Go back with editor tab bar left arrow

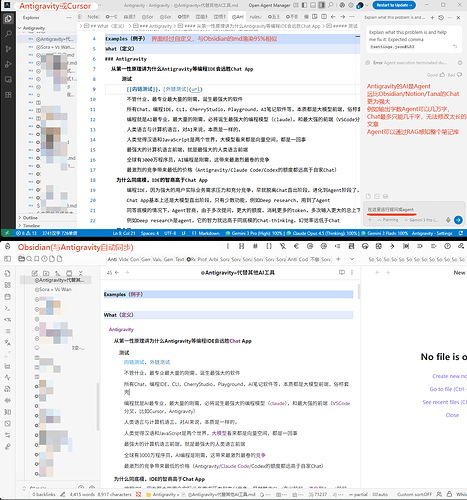pyautogui.click(x=333, y=17)
